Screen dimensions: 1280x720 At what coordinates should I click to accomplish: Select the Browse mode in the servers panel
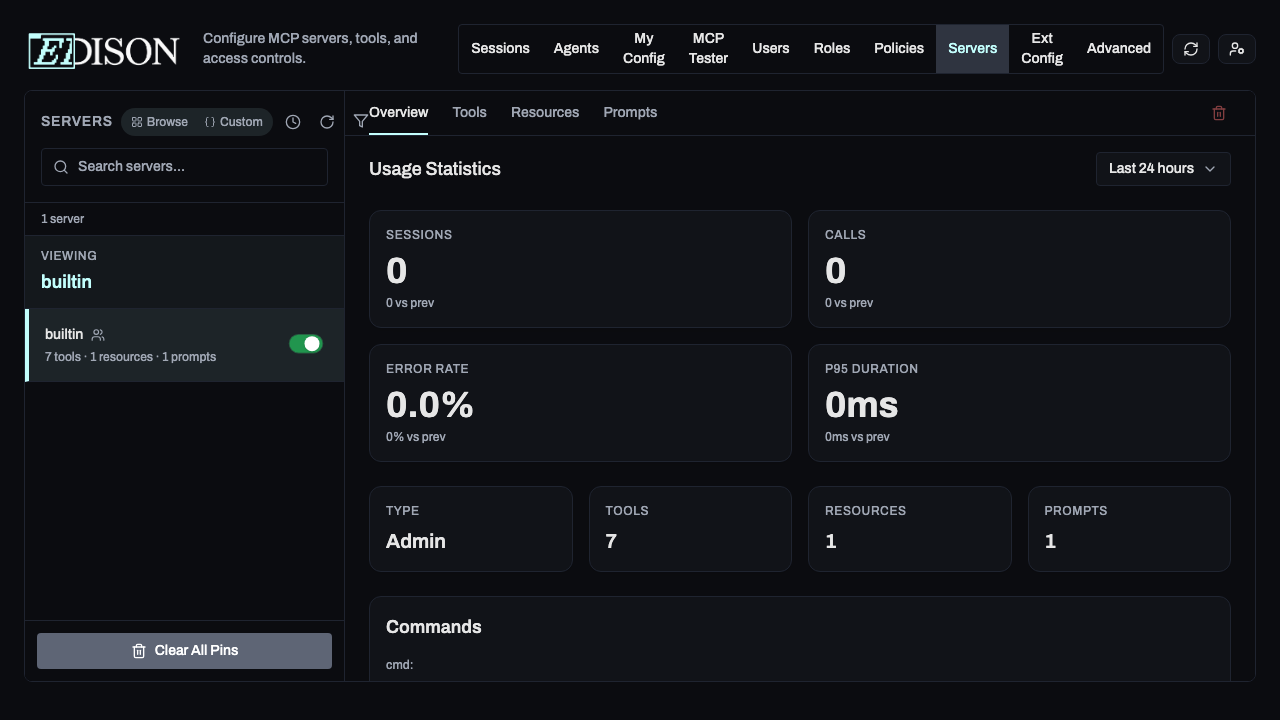pyautogui.click(x=159, y=121)
